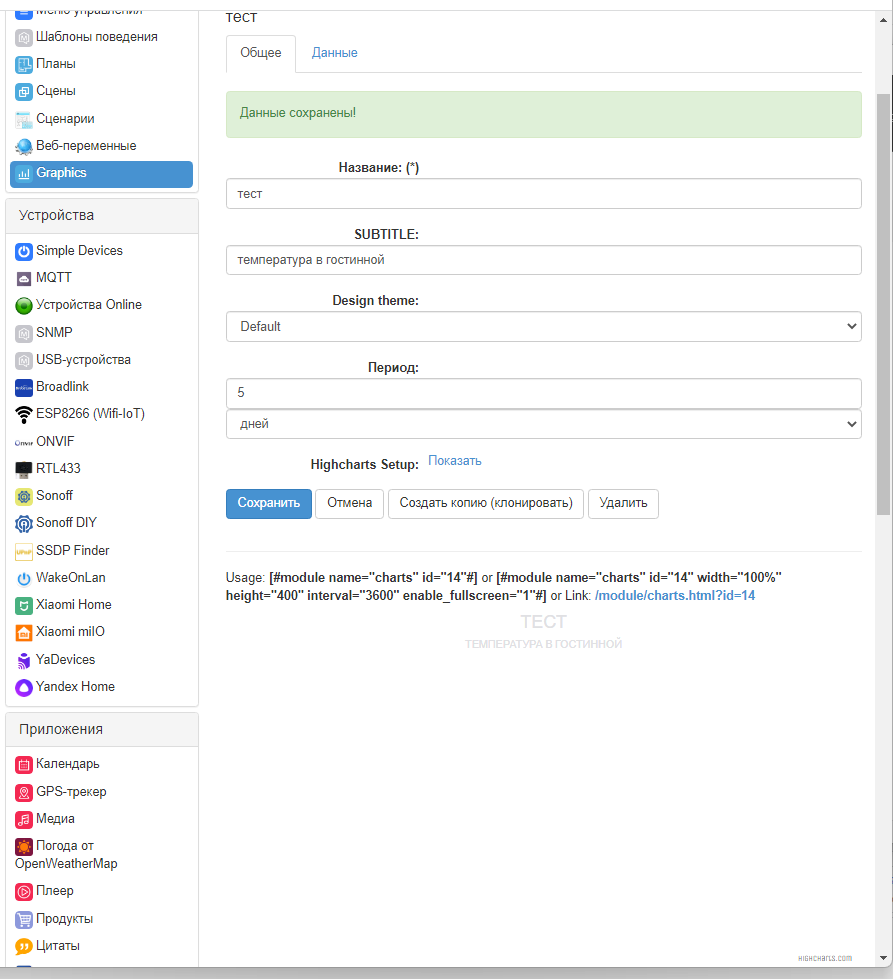Click the page vertical scrollbar thumb
The height and width of the screenshot is (979, 893).
[883, 304]
